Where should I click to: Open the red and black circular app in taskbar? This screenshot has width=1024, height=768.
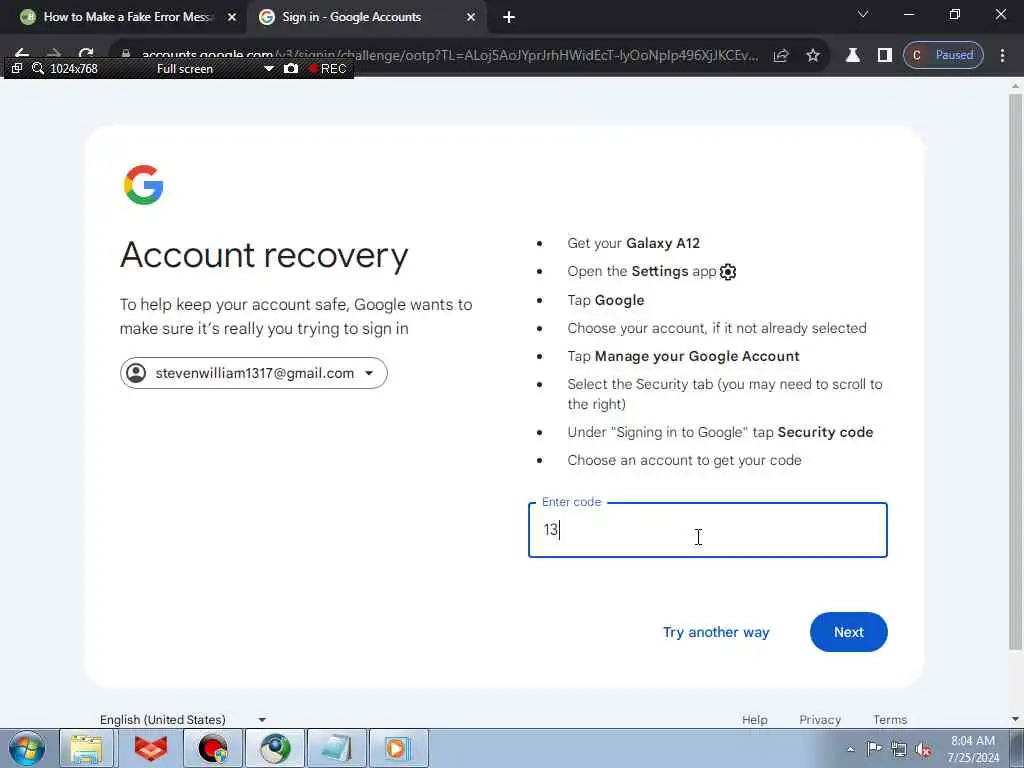coord(213,748)
